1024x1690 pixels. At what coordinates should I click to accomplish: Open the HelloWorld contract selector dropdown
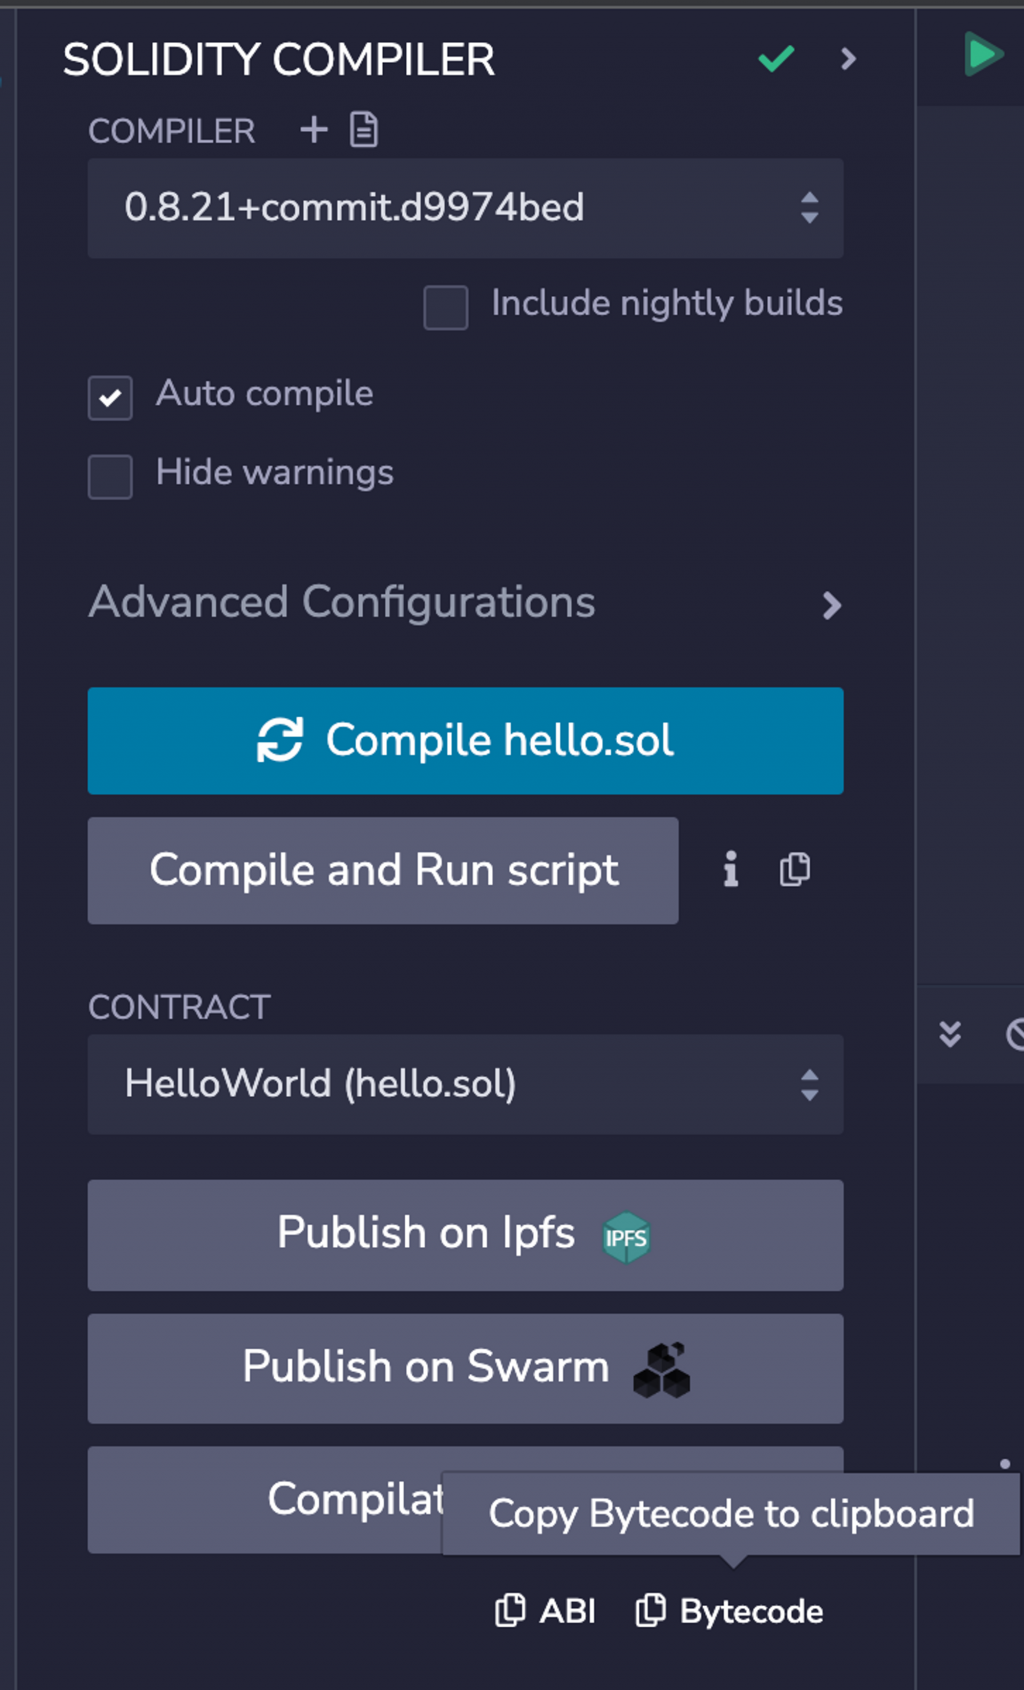pyautogui.click(x=465, y=1085)
